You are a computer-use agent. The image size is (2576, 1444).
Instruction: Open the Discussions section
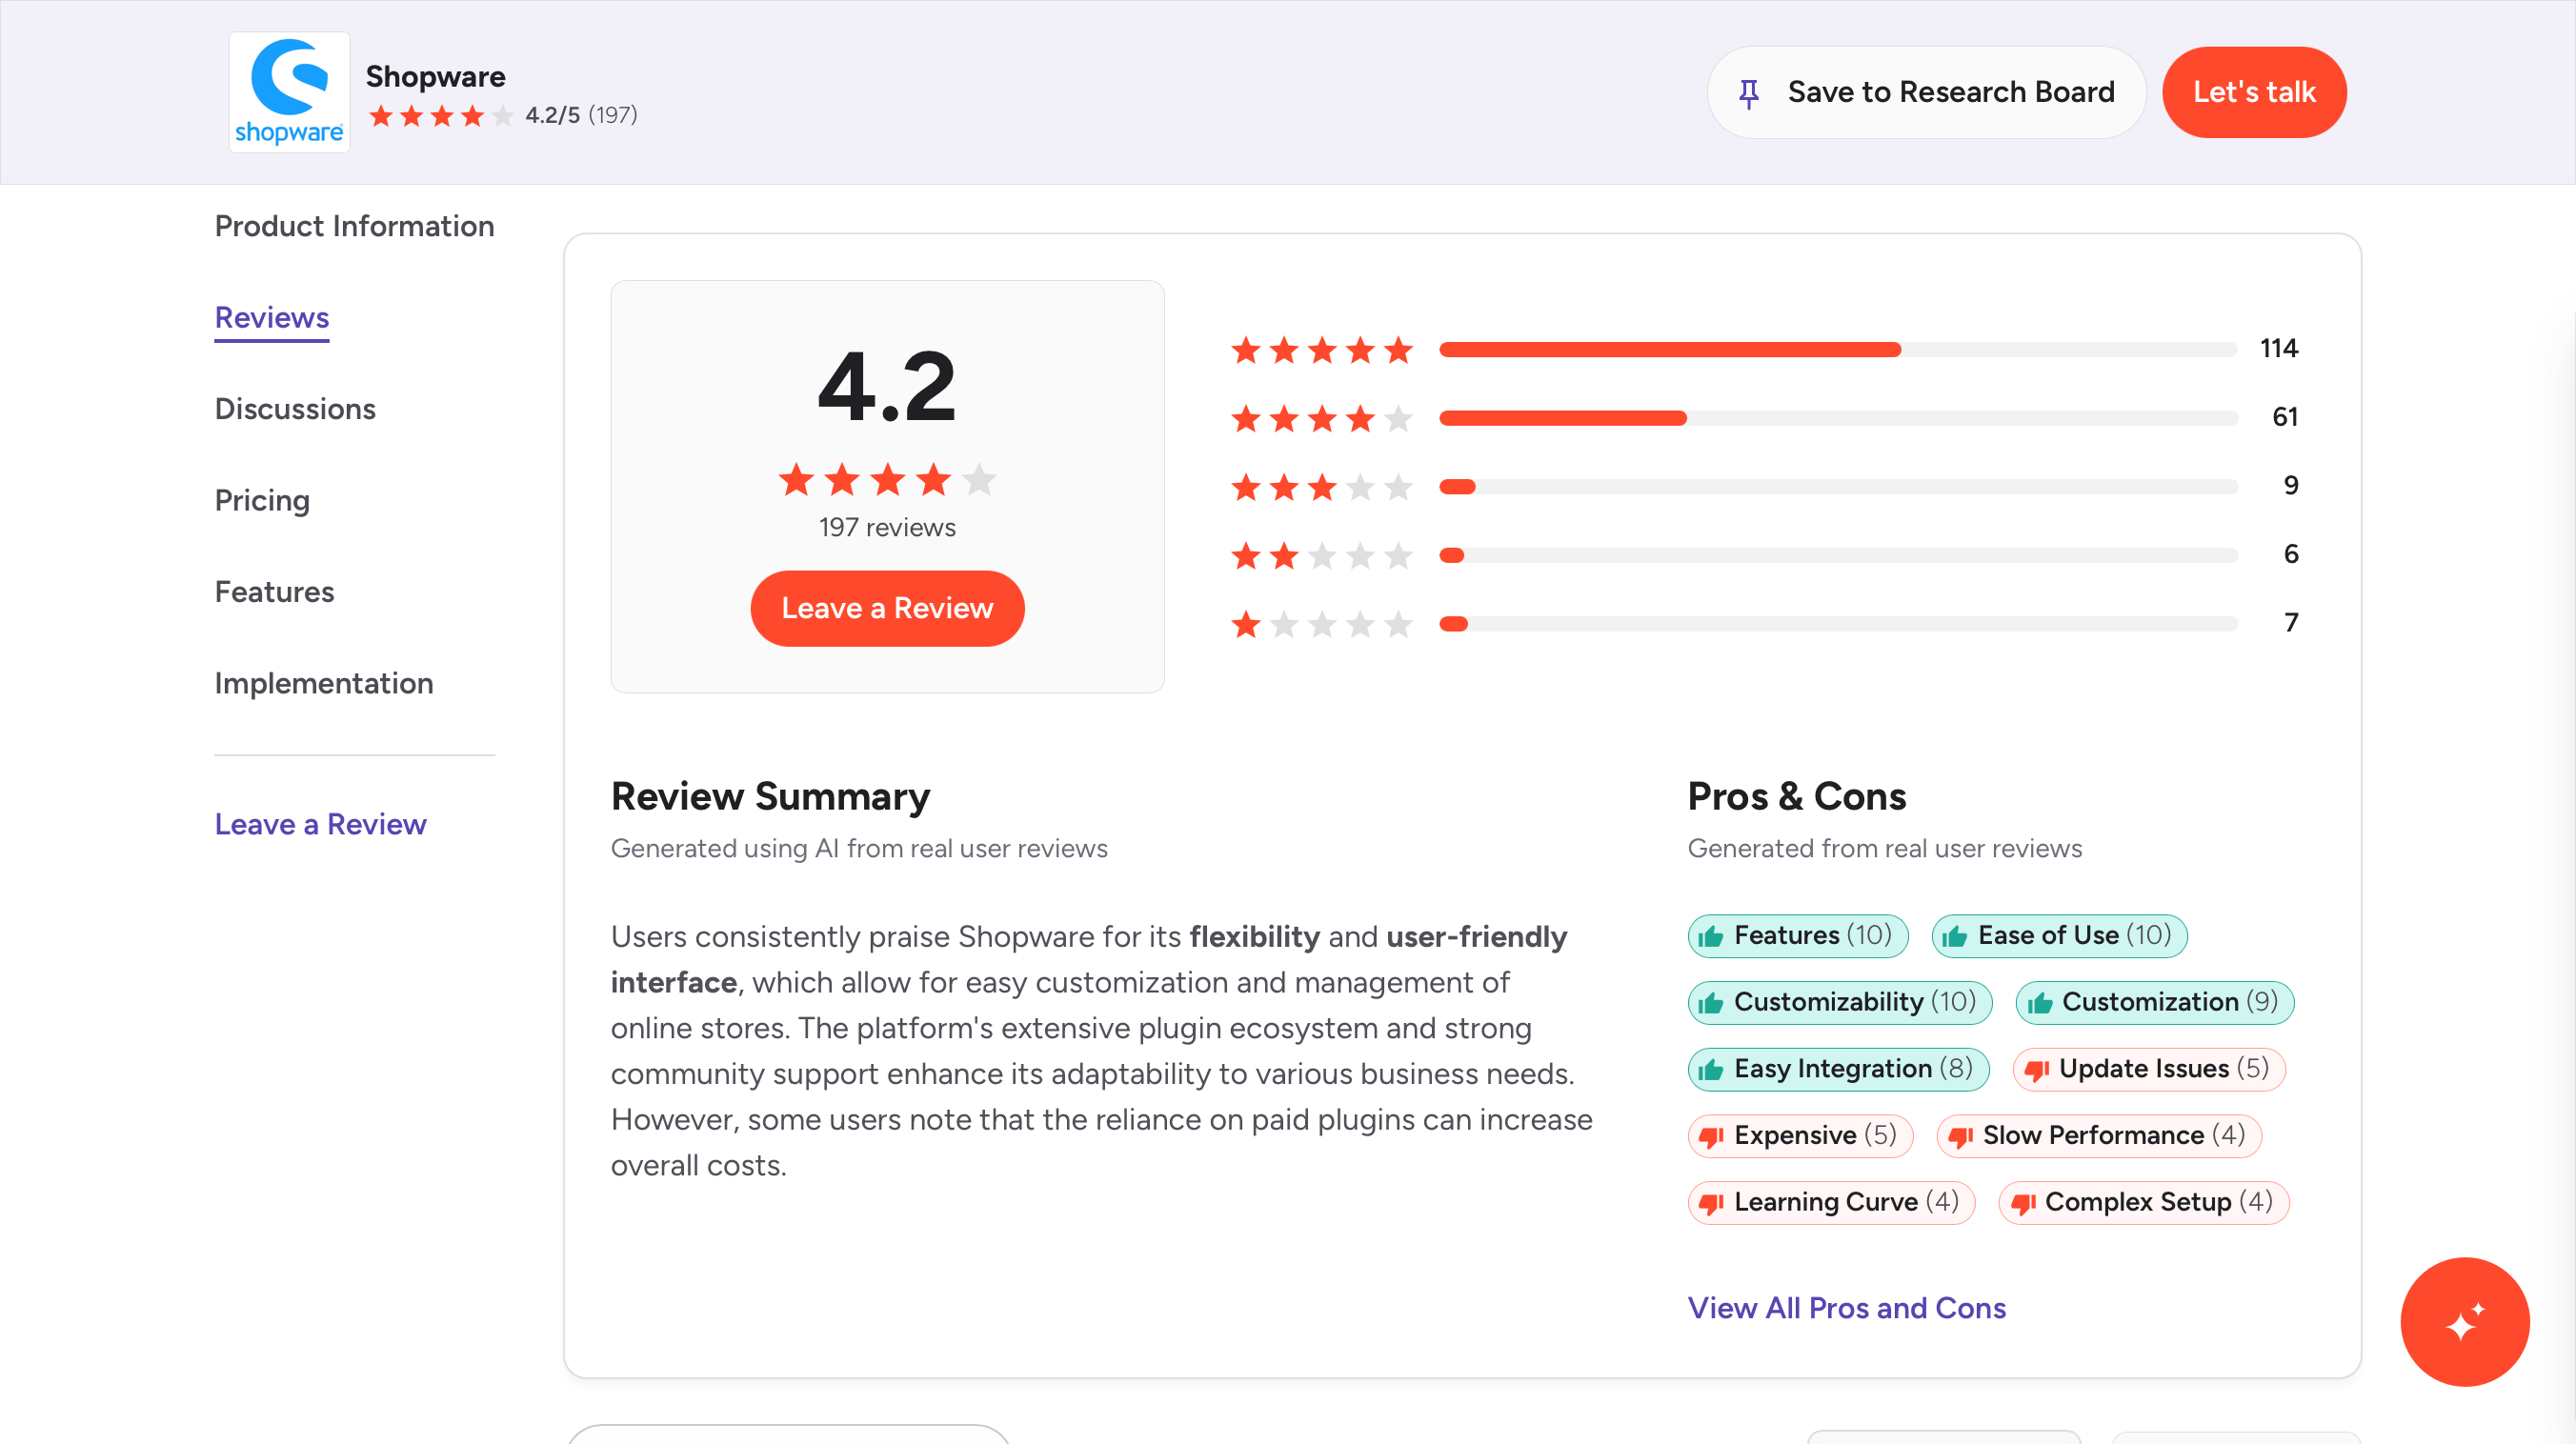(x=295, y=409)
